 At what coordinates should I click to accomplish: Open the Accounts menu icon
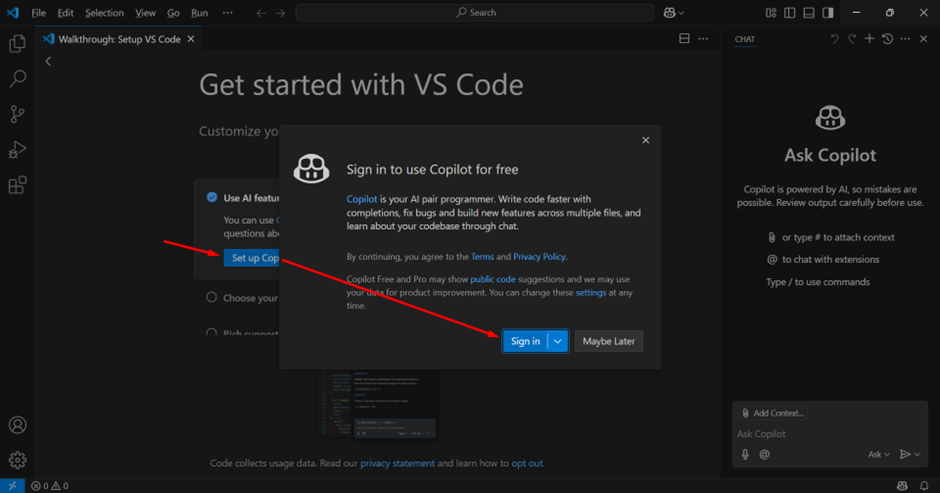pos(17,425)
